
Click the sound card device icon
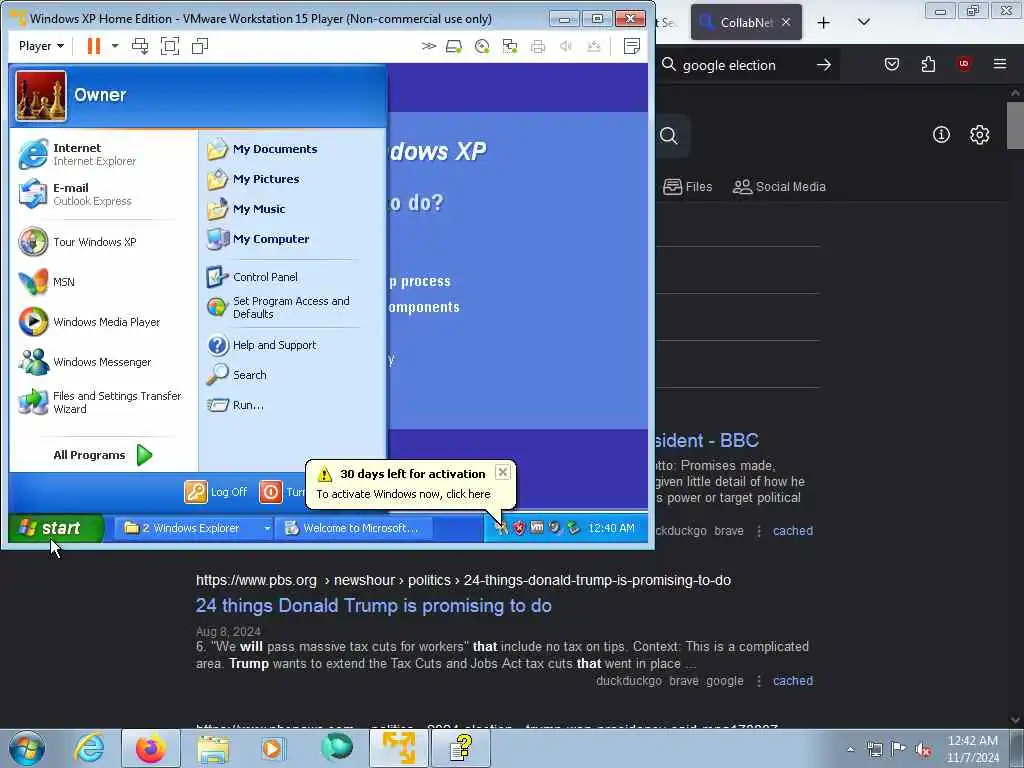566,46
